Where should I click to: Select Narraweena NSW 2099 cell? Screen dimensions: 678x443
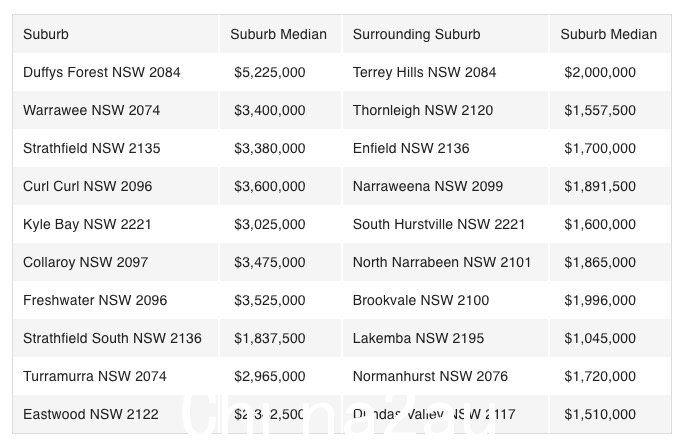tap(428, 186)
